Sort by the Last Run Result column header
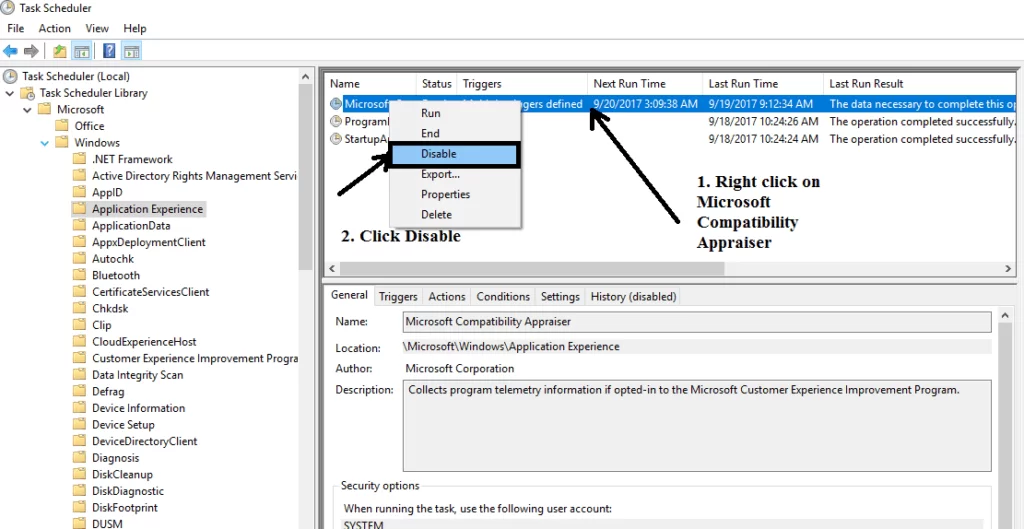Viewport: 1024px width, 529px height. 920,84
